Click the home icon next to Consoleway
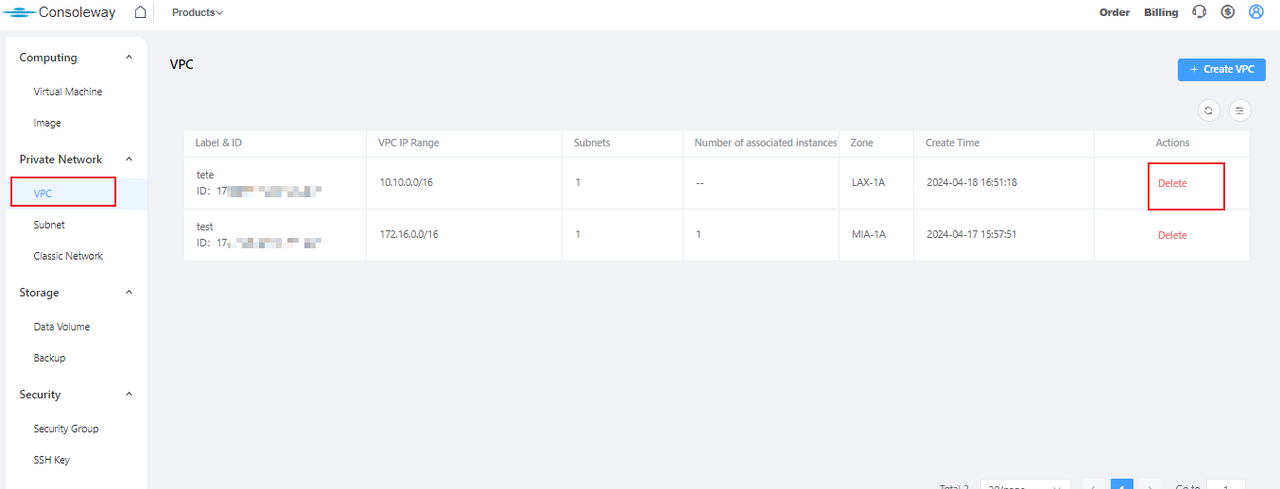 coord(140,13)
